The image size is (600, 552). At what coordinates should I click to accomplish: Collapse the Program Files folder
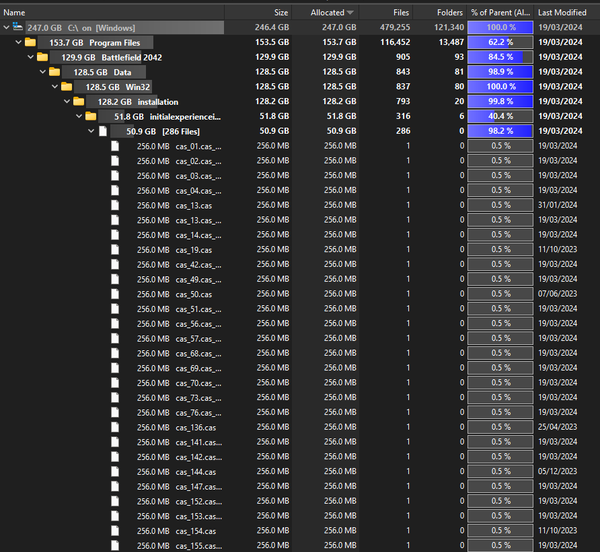[18, 42]
